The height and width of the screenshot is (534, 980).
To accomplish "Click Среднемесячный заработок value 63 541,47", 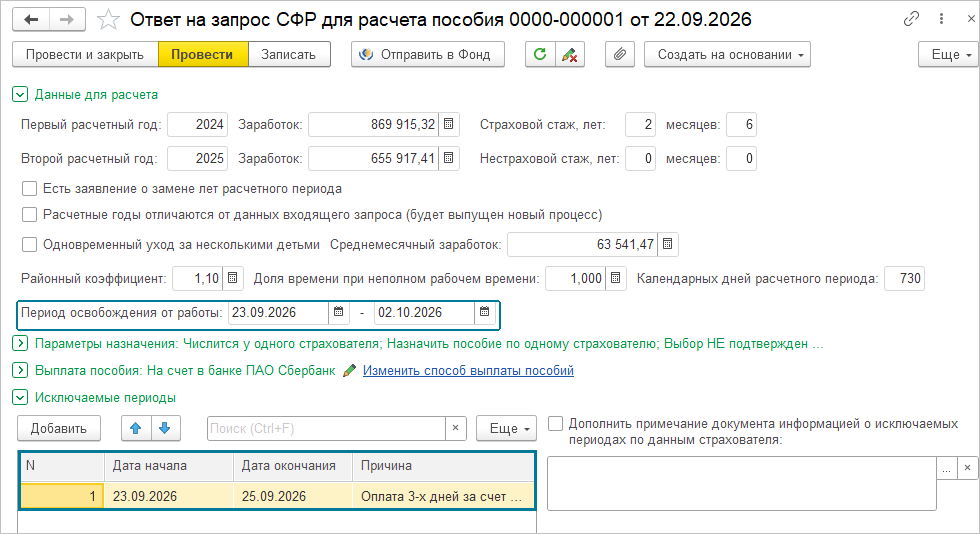I will pyautogui.click(x=583, y=244).
